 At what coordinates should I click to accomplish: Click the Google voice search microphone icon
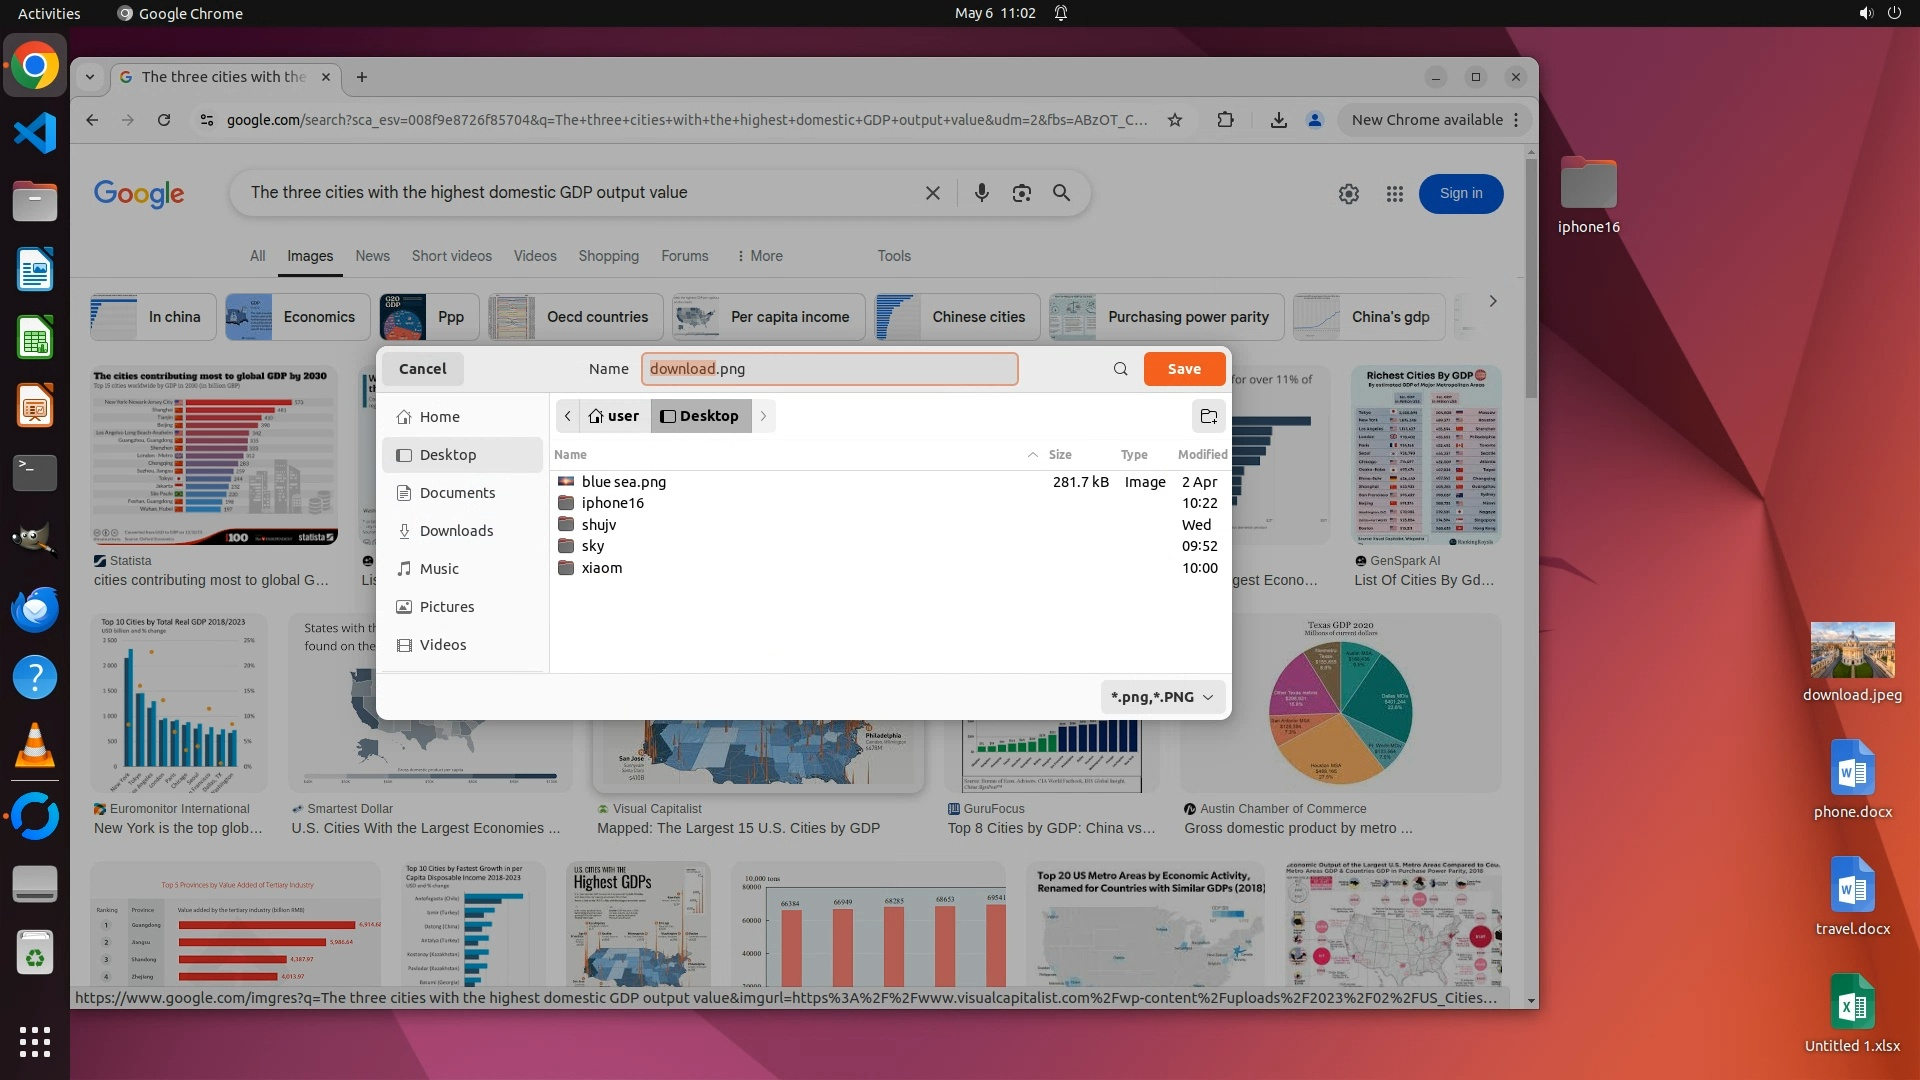[981, 193]
